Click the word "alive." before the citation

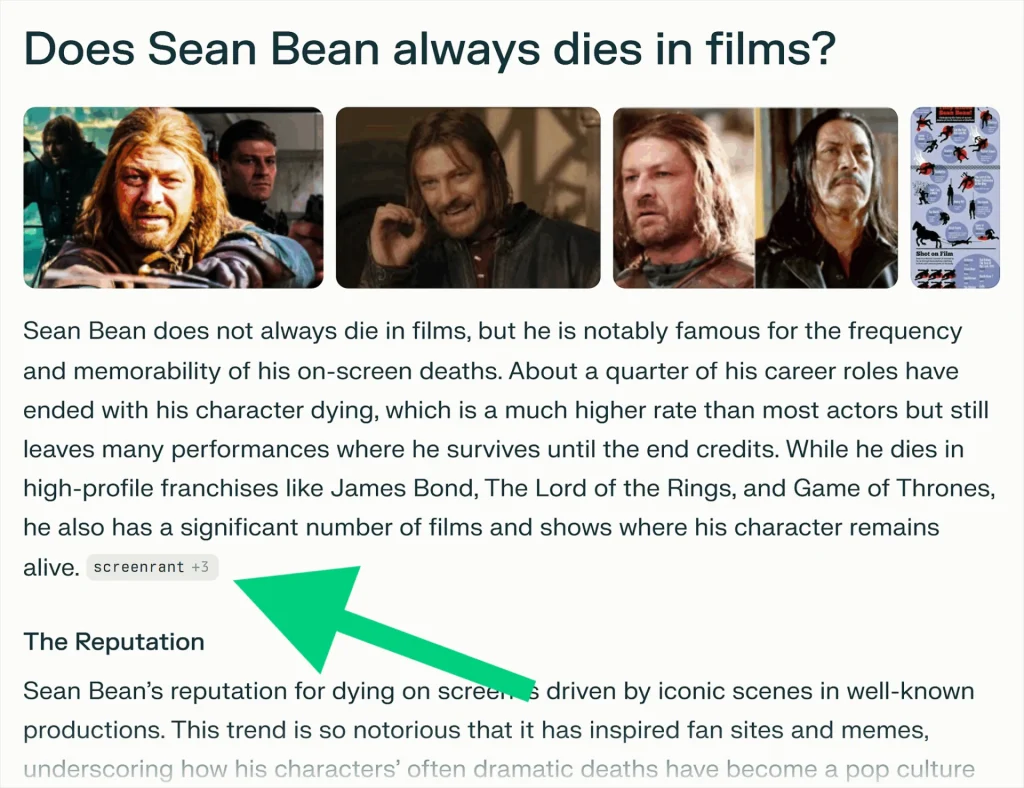pyautogui.click(x=51, y=568)
